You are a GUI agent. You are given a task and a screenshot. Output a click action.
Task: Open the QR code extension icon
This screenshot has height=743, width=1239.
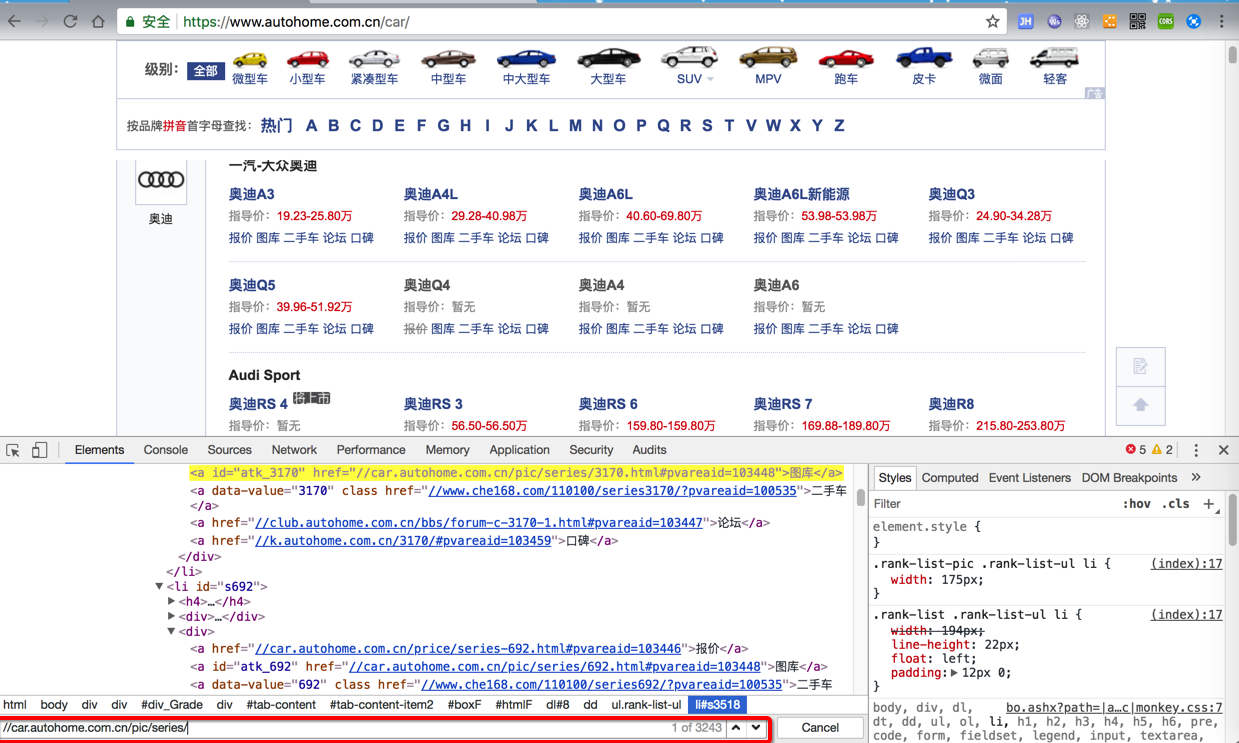tap(1138, 21)
